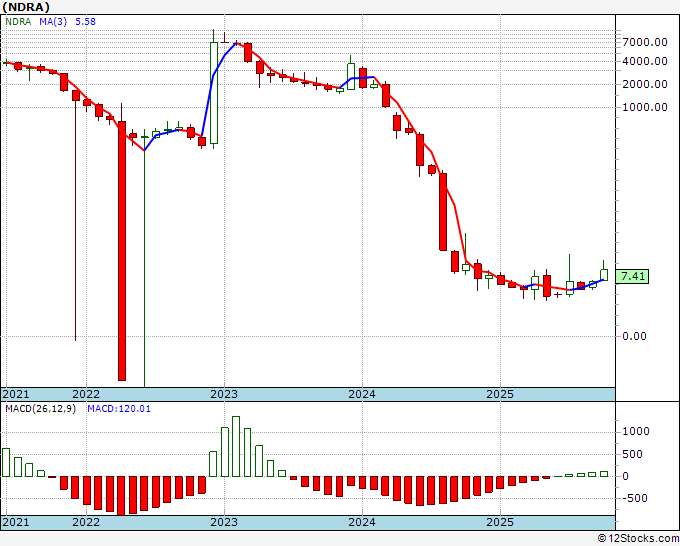Click the tall green candlestick before 2023
The height and width of the screenshot is (546, 680).
point(214,93)
